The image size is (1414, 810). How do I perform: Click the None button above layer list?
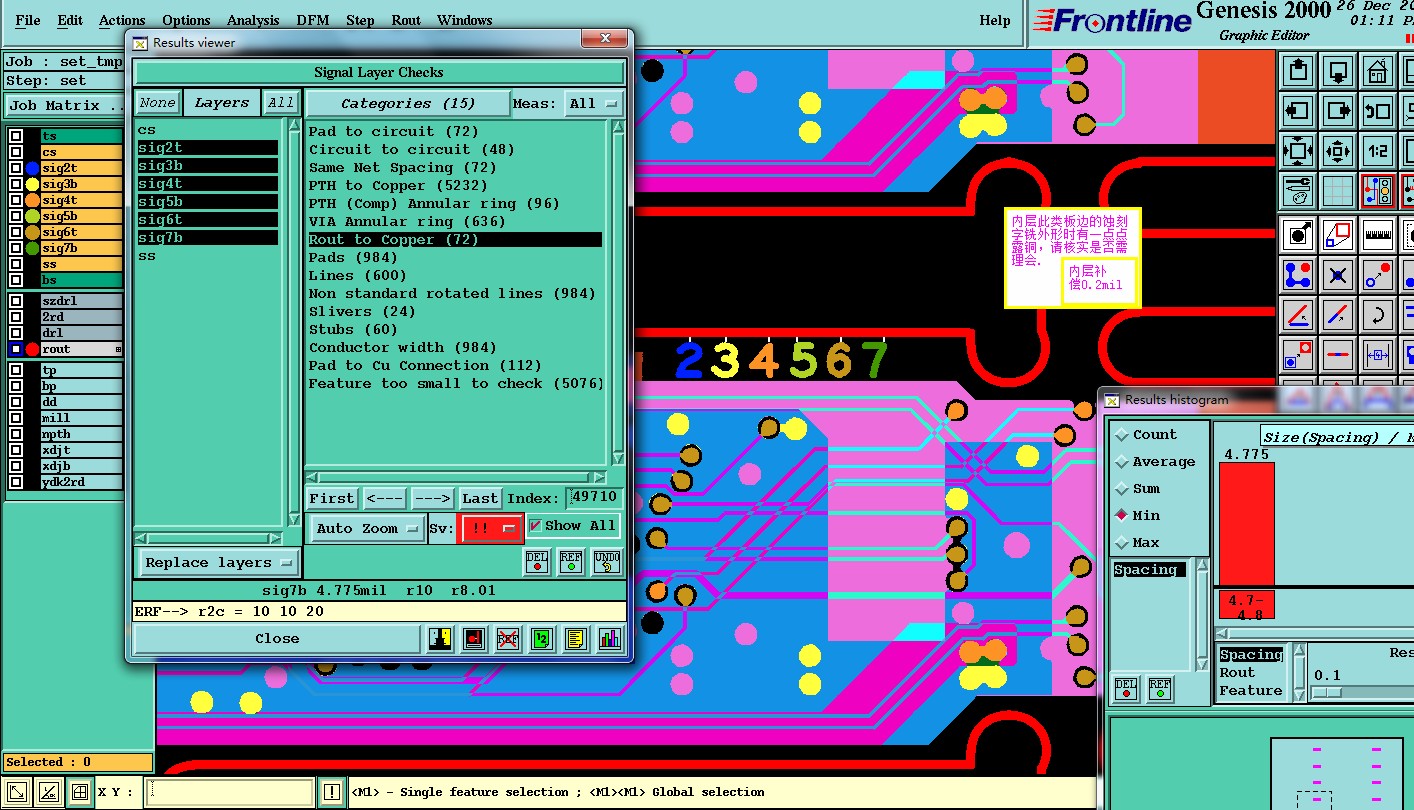[x=157, y=102]
